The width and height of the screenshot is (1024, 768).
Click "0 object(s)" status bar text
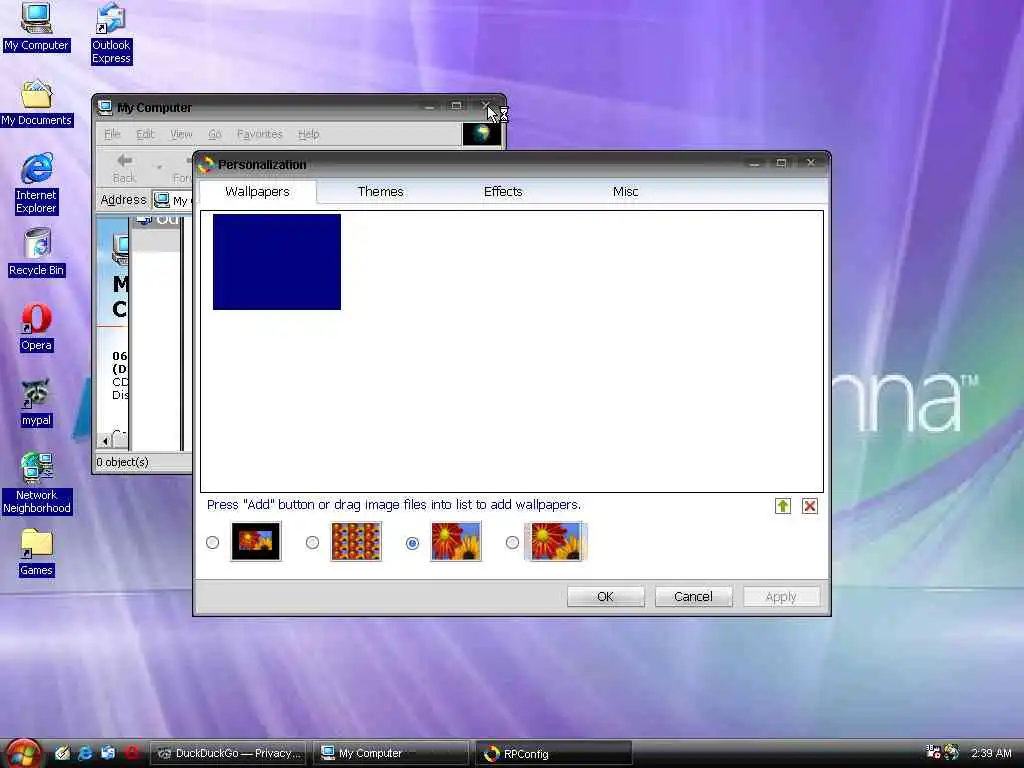pos(122,462)
